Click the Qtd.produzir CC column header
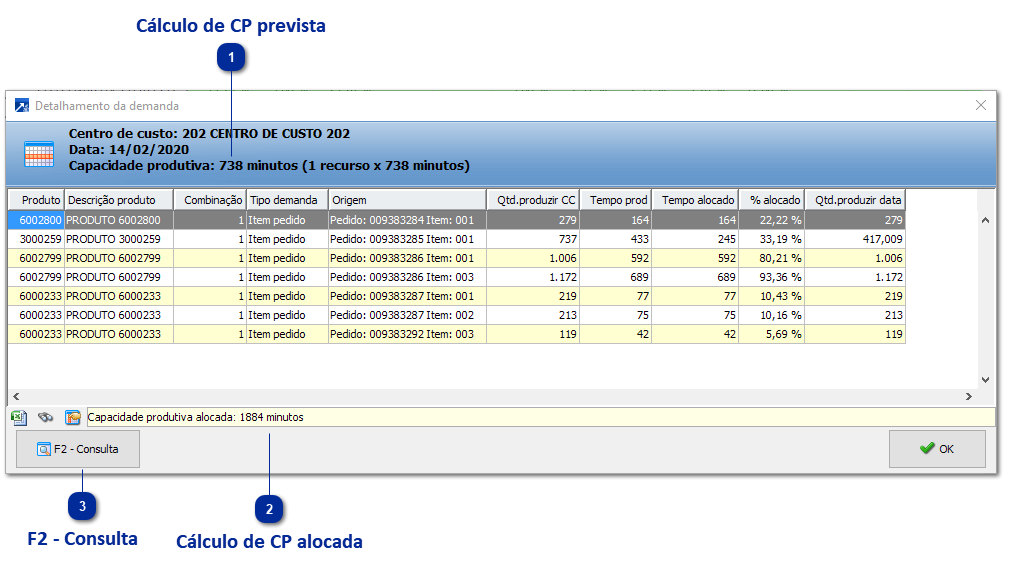Image resolution: width=1020 pixels, height=570 pixels. [x=533, y=200]
